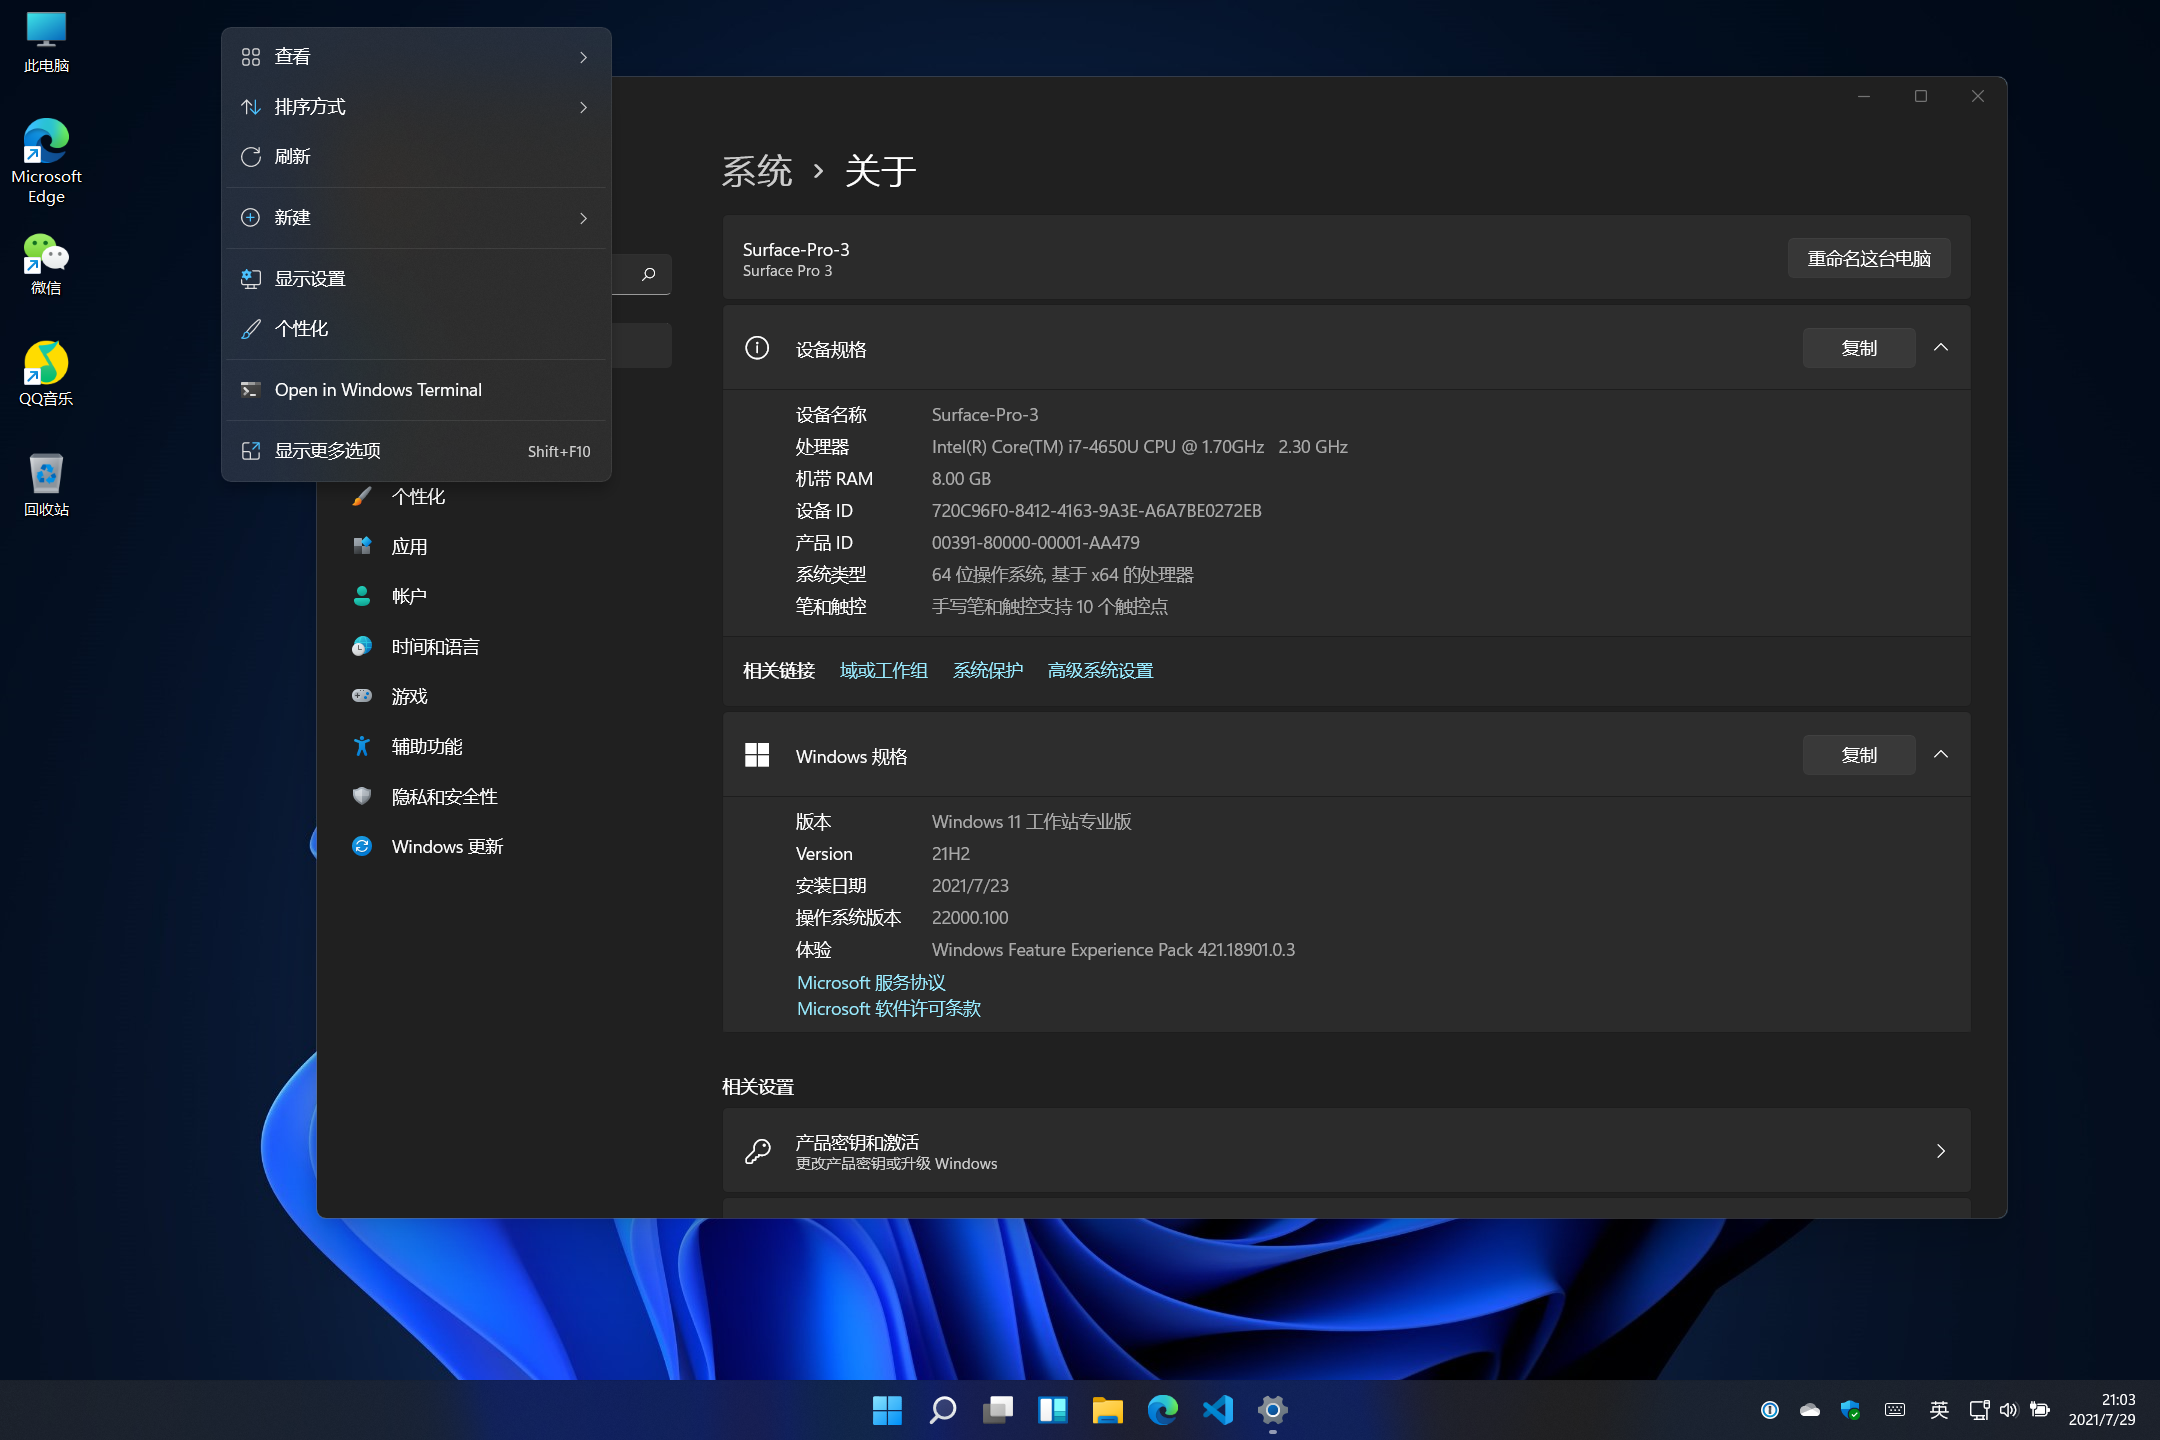Expand the 查看 submenu in context menu
Viewport: 2160px width, 1440px height.
pyautogui.click(x=291, y=56)
